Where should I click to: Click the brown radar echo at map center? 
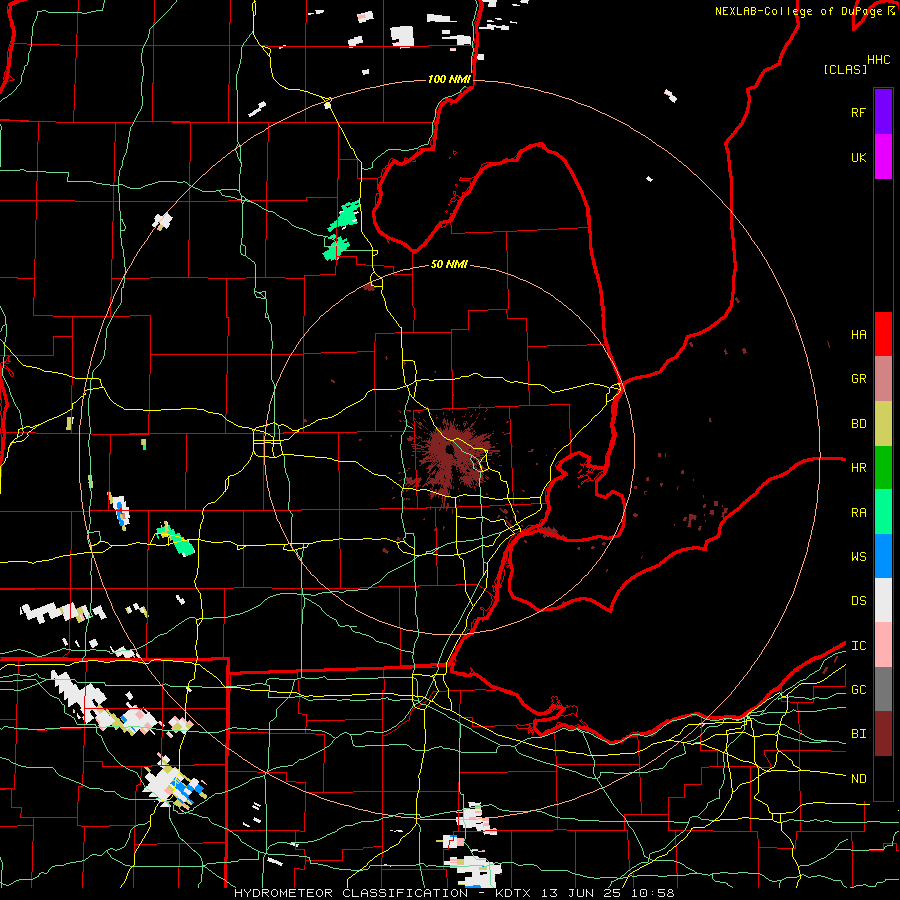(449, 455)
